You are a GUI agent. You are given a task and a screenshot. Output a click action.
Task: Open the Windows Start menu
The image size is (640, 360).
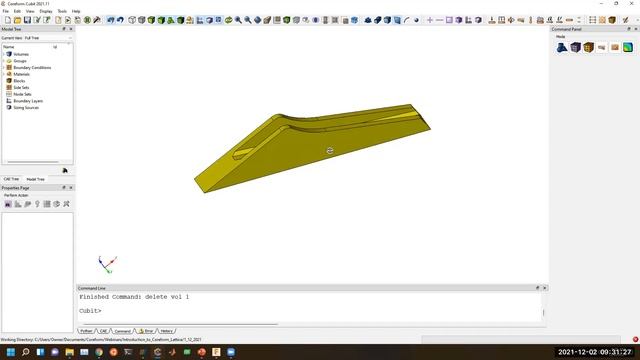click(11, 352)
